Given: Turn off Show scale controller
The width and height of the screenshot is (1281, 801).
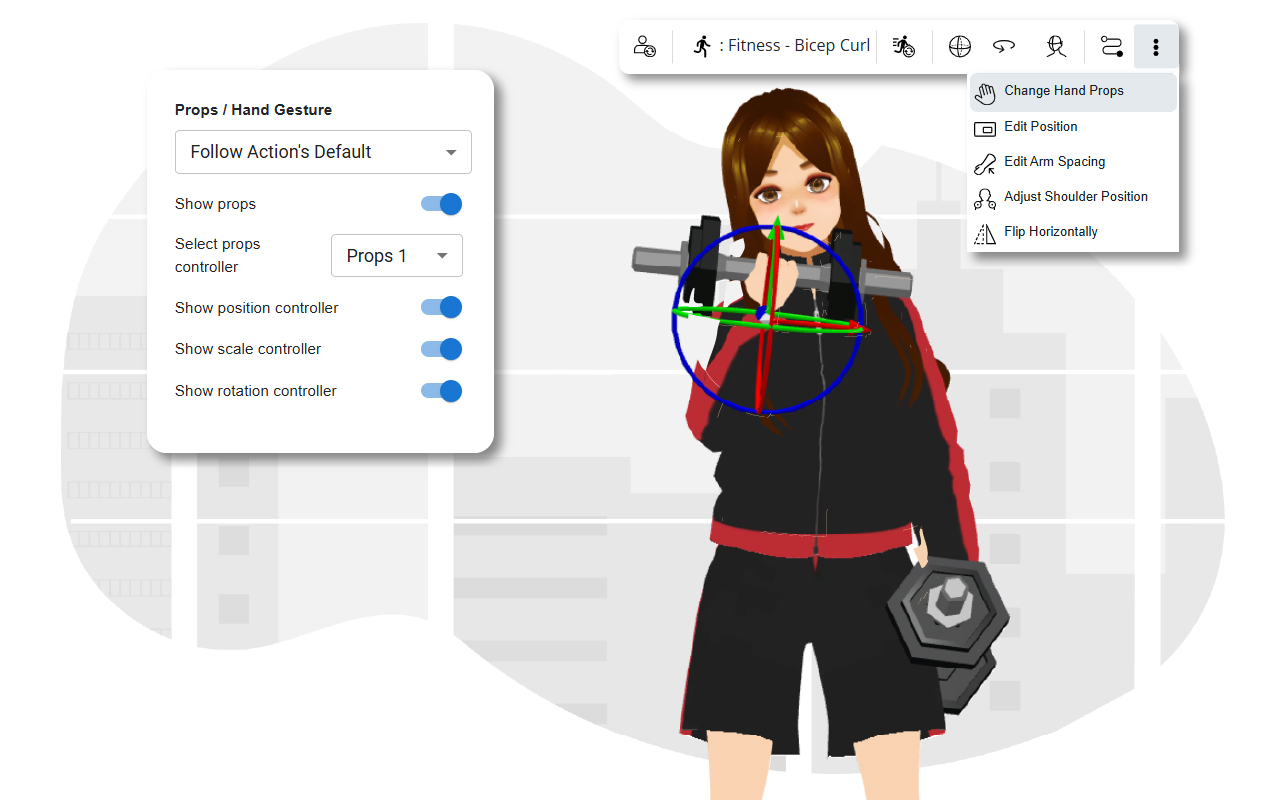Looking at the screenshot, I should (x=441, y=349).
